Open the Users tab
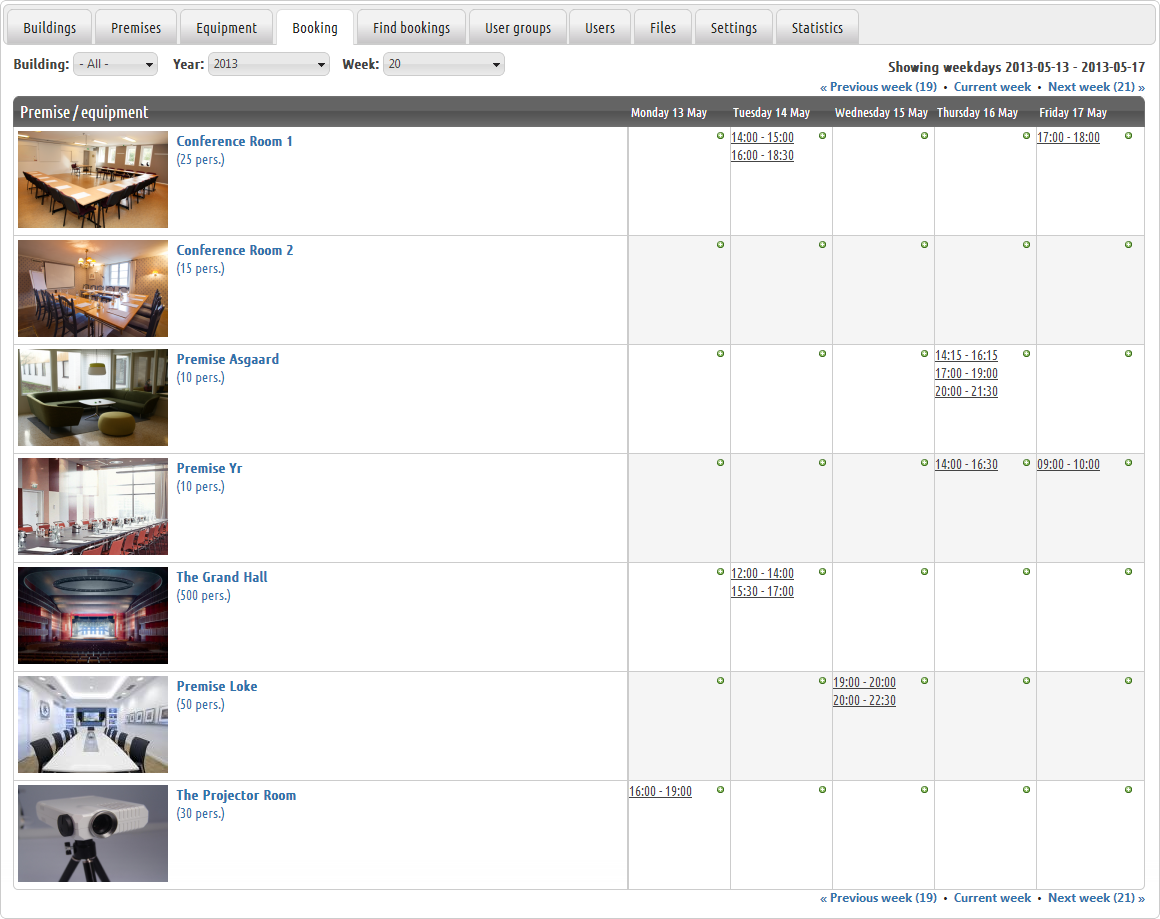Viewport: 1160px width, 919px height. [600, 27]
